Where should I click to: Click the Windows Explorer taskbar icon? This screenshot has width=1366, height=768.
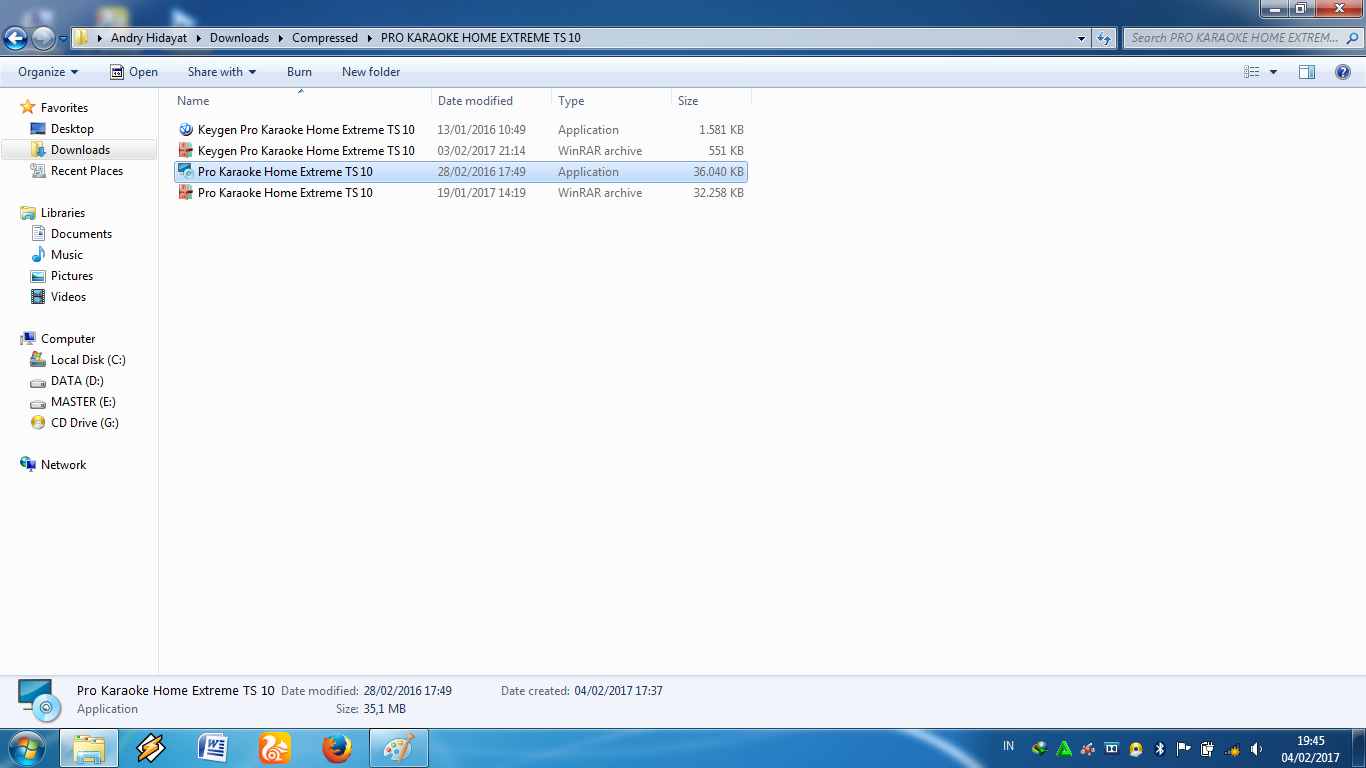[89, 748]
